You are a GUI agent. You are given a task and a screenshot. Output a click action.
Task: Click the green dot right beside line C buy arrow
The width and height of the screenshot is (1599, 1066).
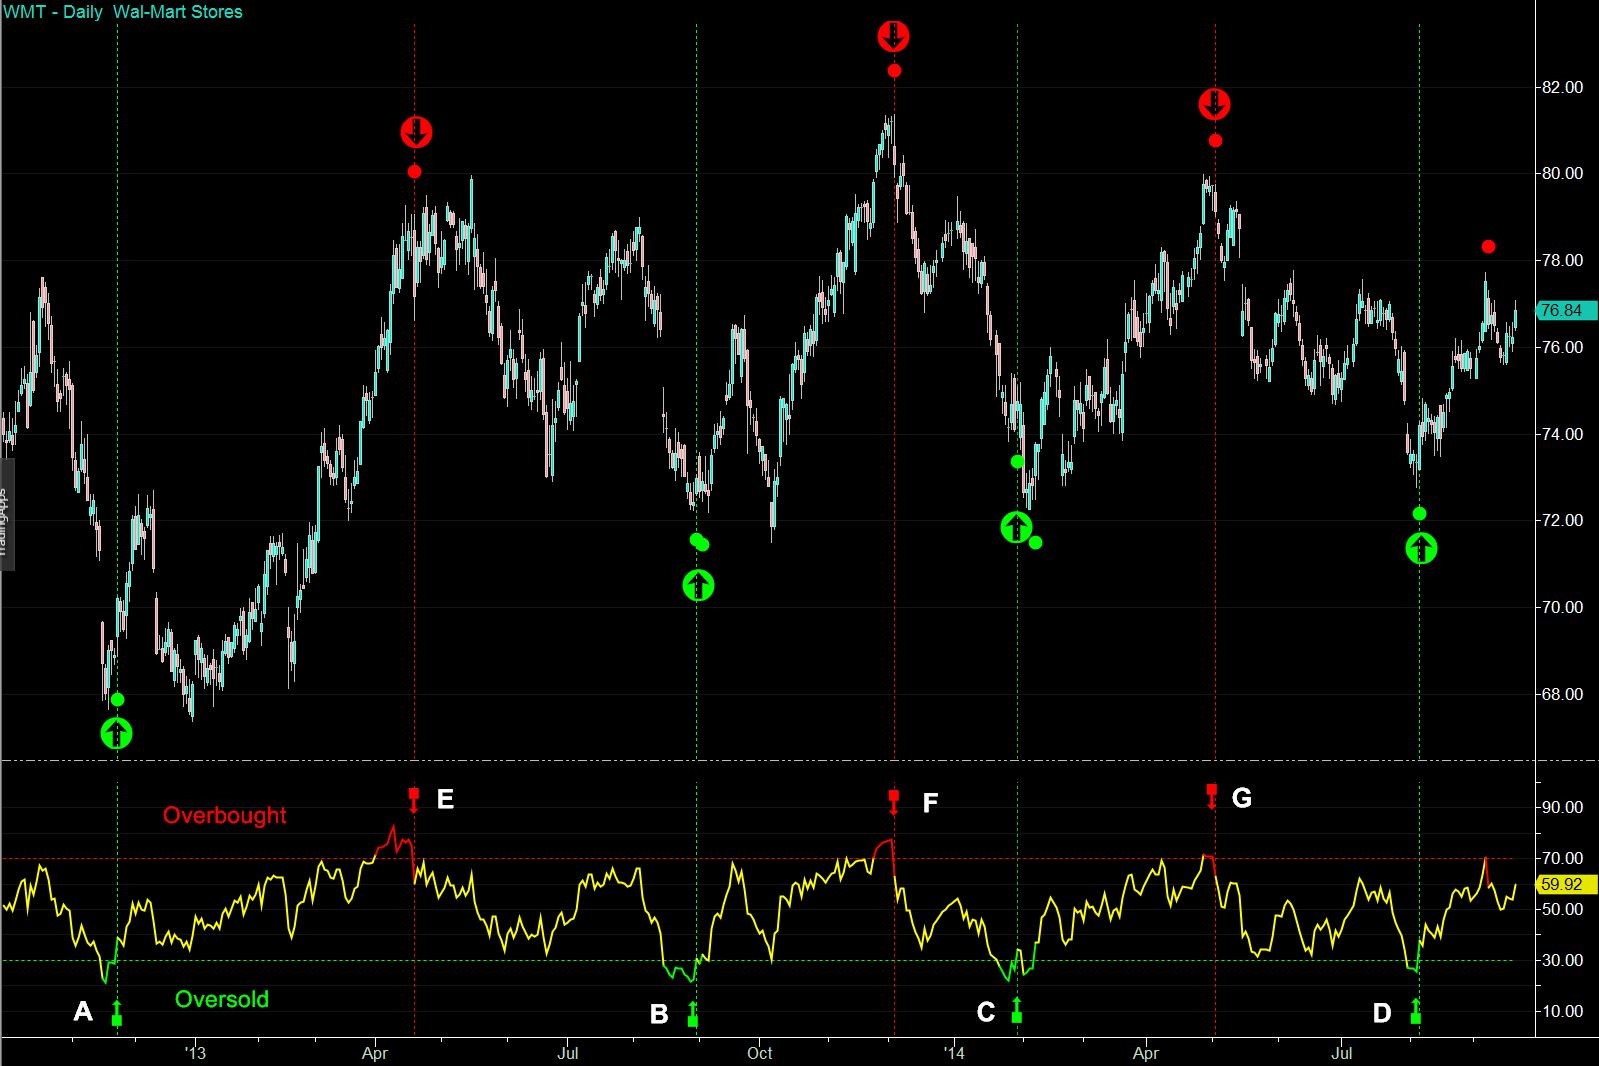pyautogui.click(x=1036, y=543)
